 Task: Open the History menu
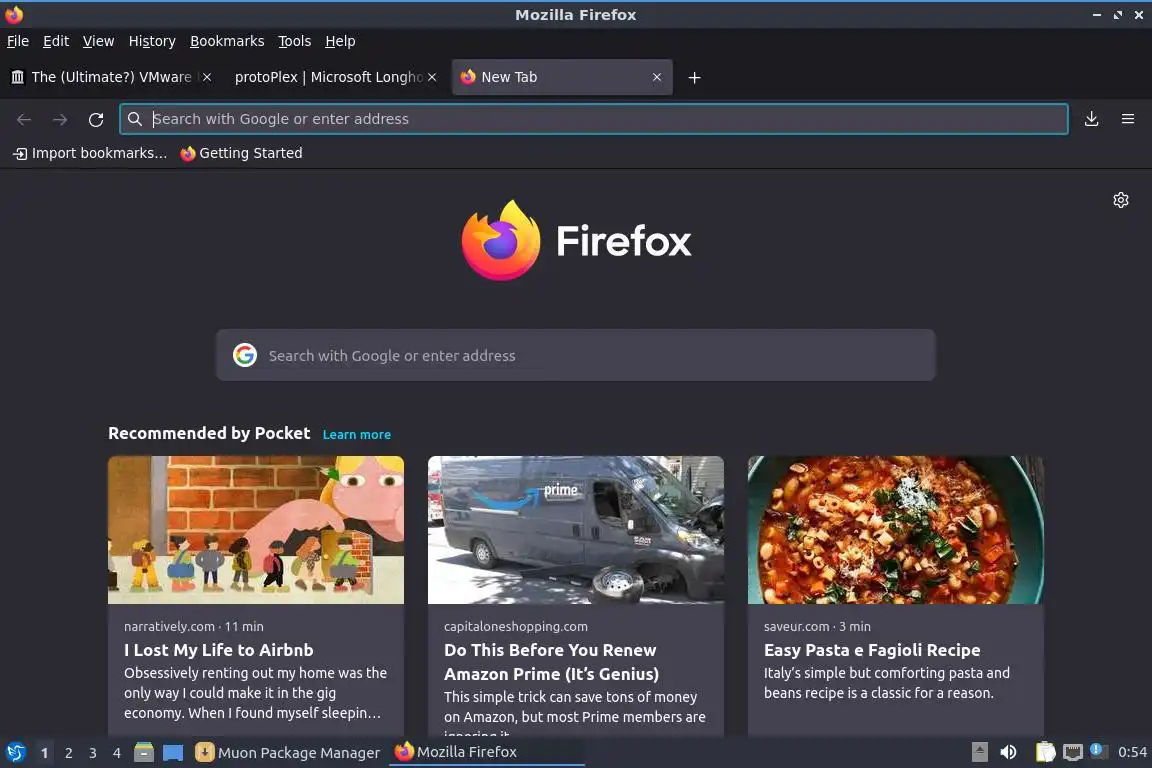coord(152,41)
